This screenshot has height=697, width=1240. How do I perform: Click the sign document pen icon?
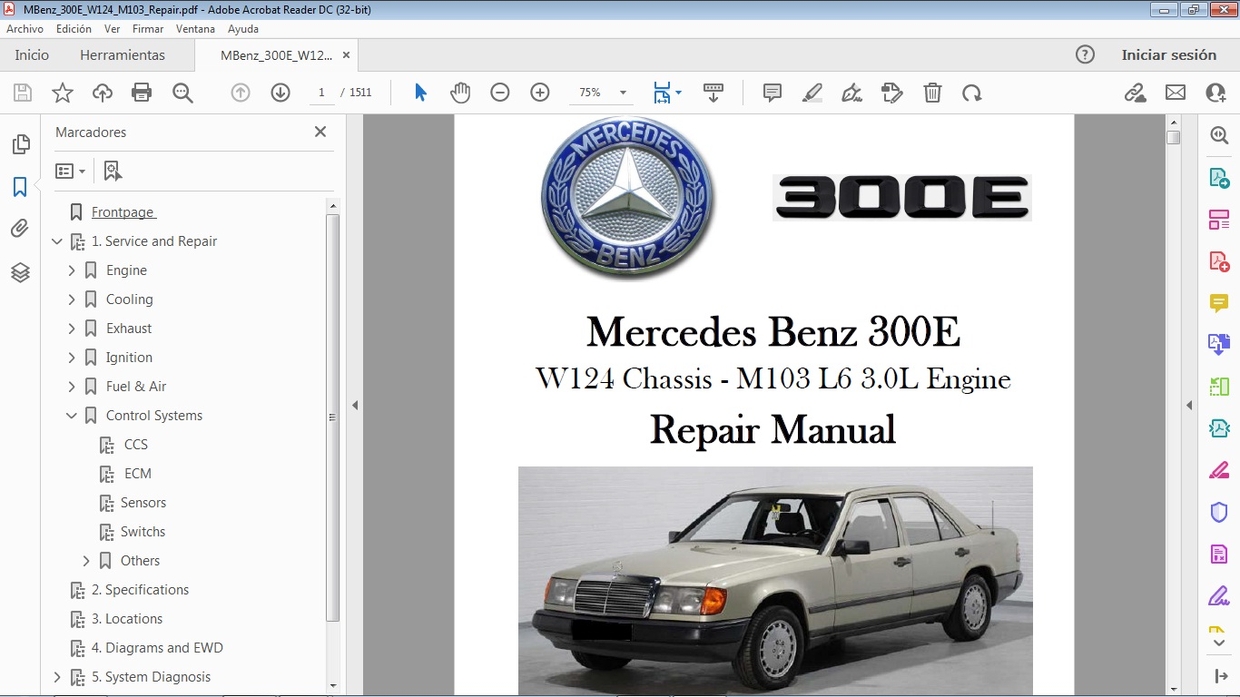tap(852, 93)
